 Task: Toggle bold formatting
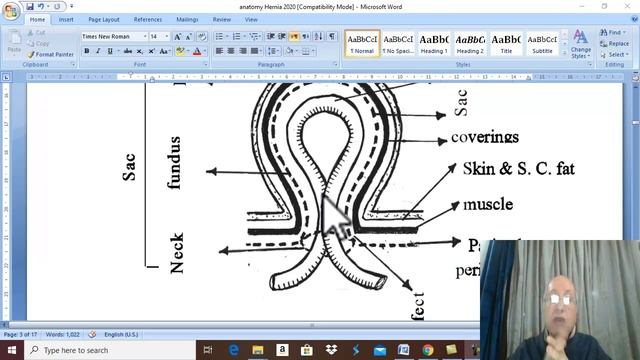pos(87,51)
